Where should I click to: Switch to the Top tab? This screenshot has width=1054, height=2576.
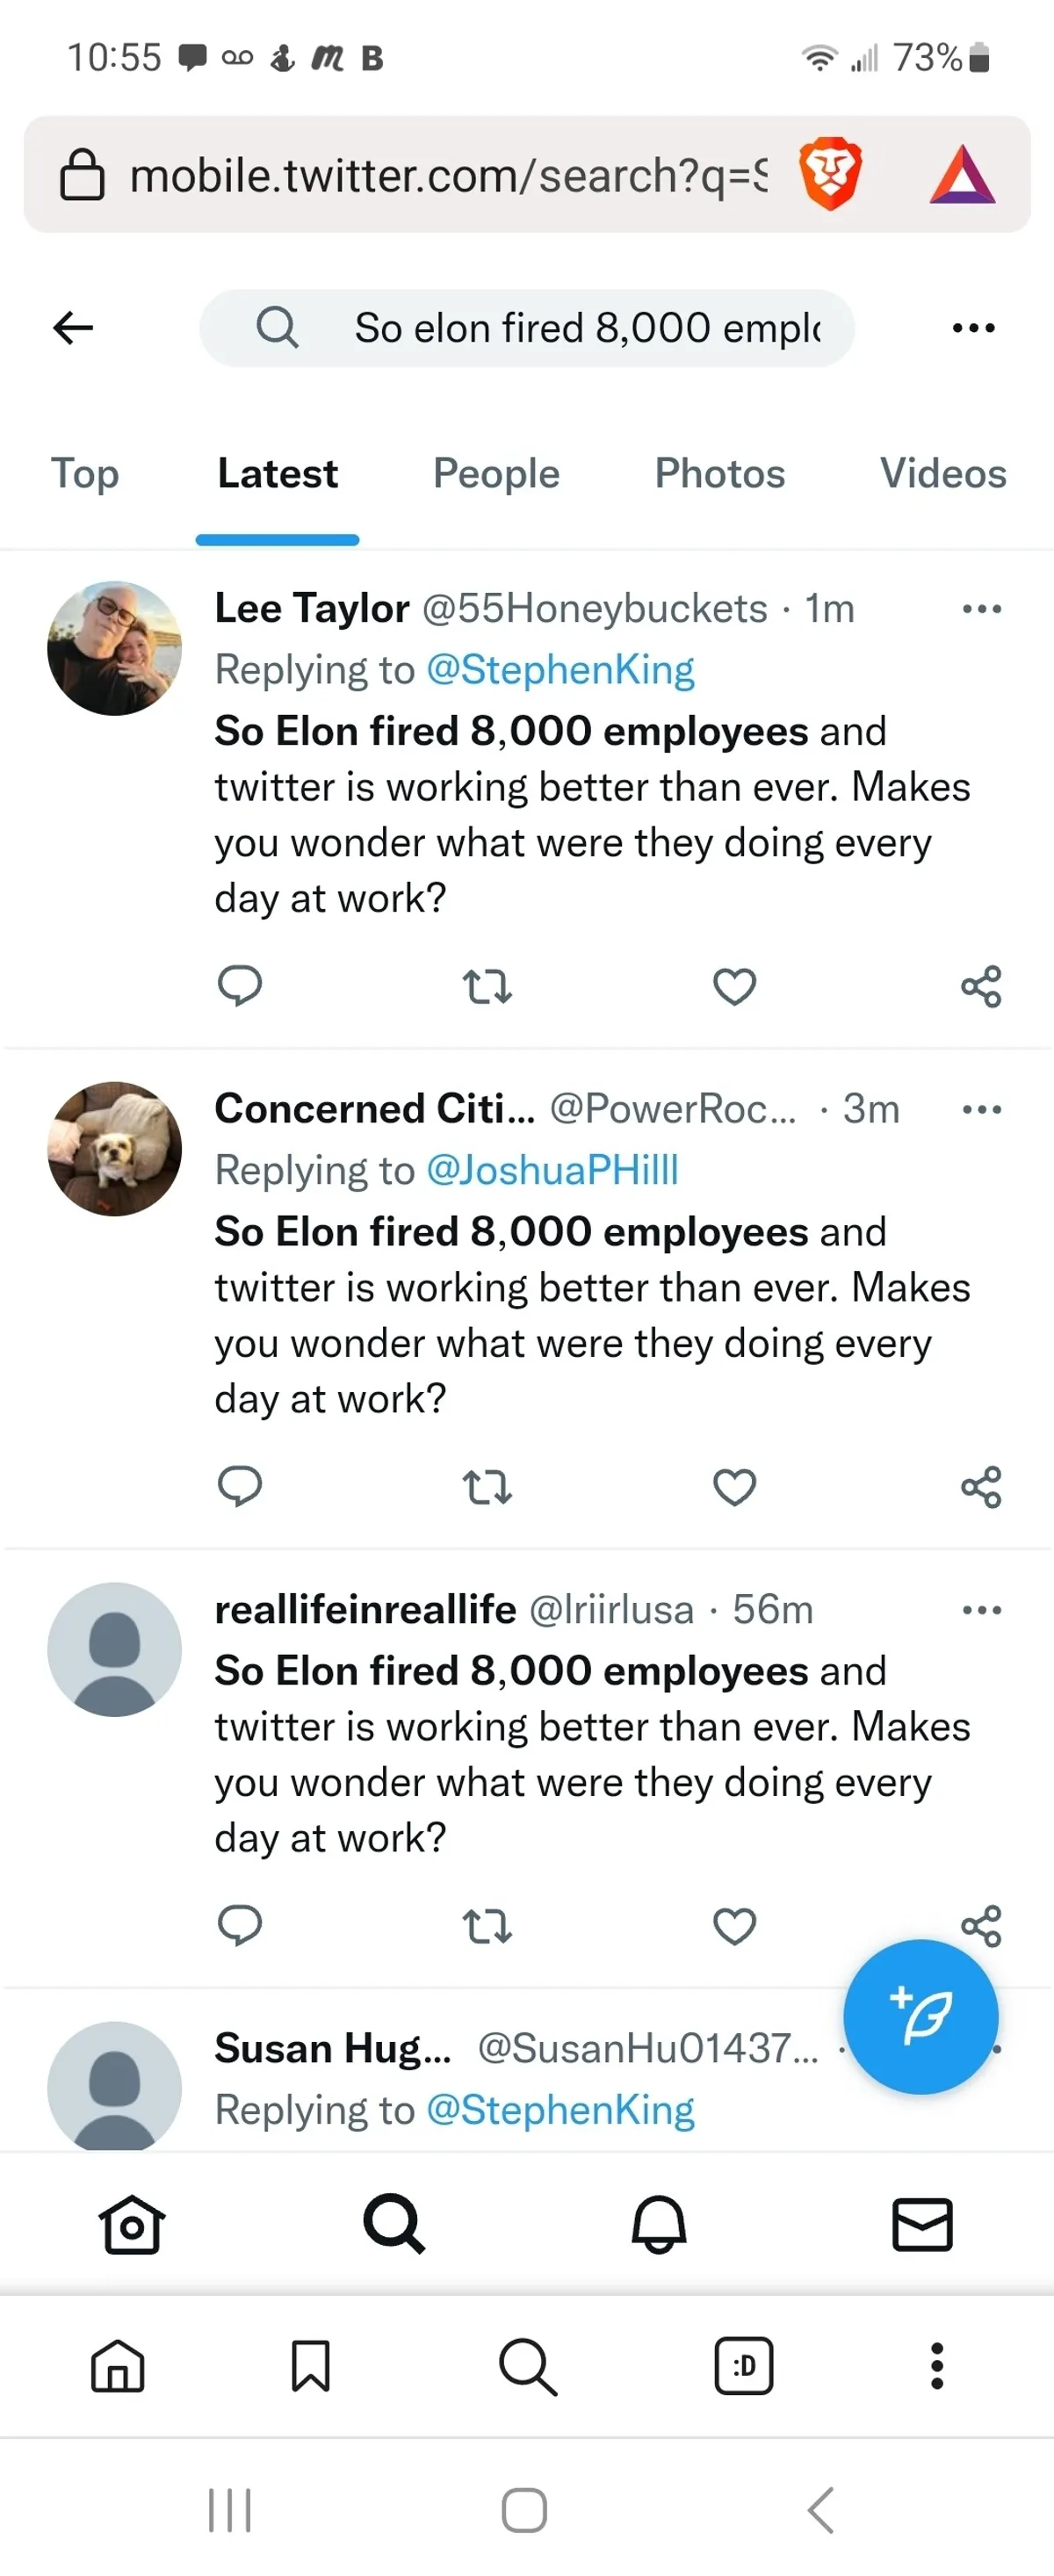click(x=85, y=474)
